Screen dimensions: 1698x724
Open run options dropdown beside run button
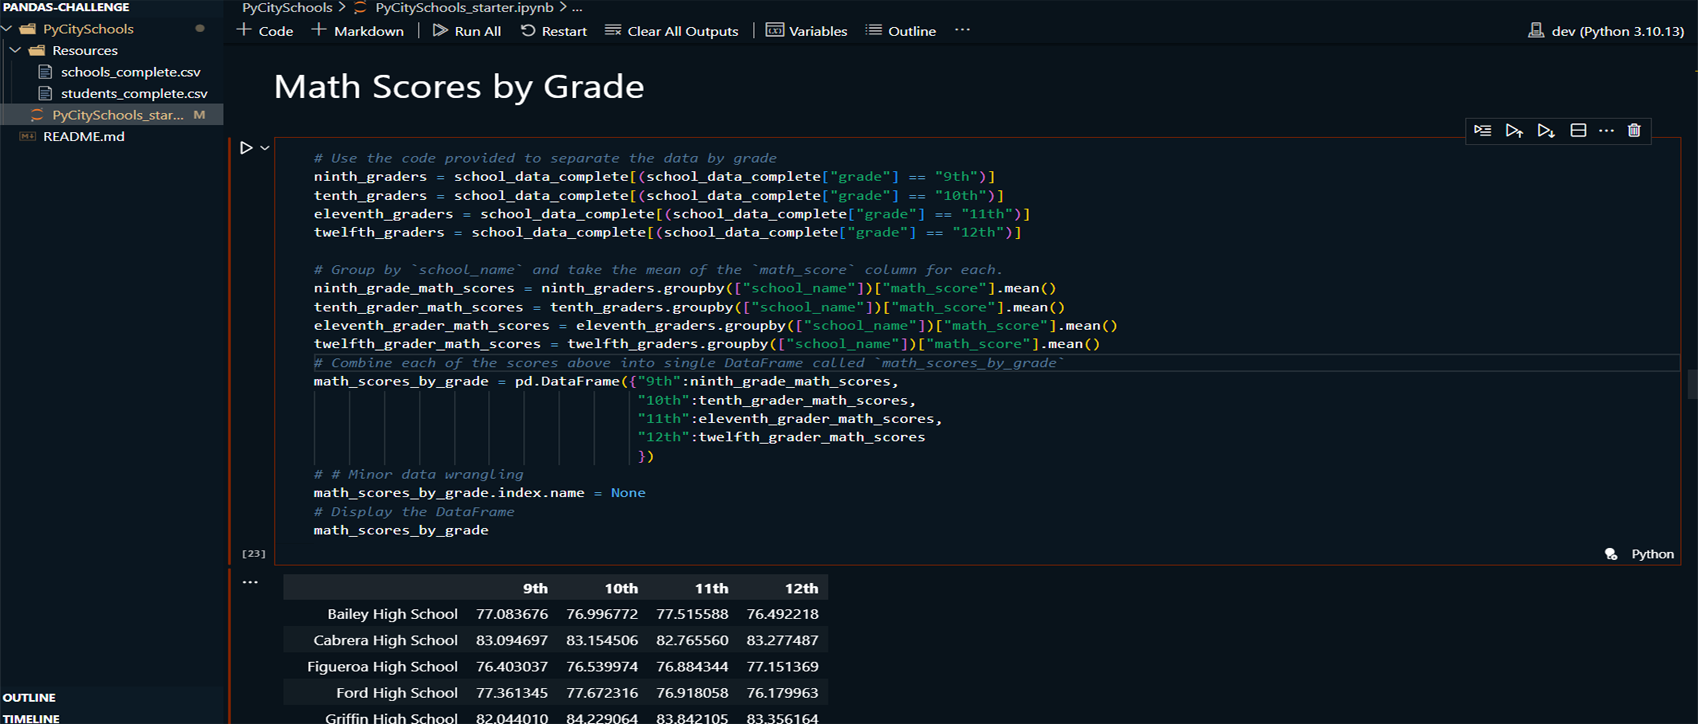point(265,148)
